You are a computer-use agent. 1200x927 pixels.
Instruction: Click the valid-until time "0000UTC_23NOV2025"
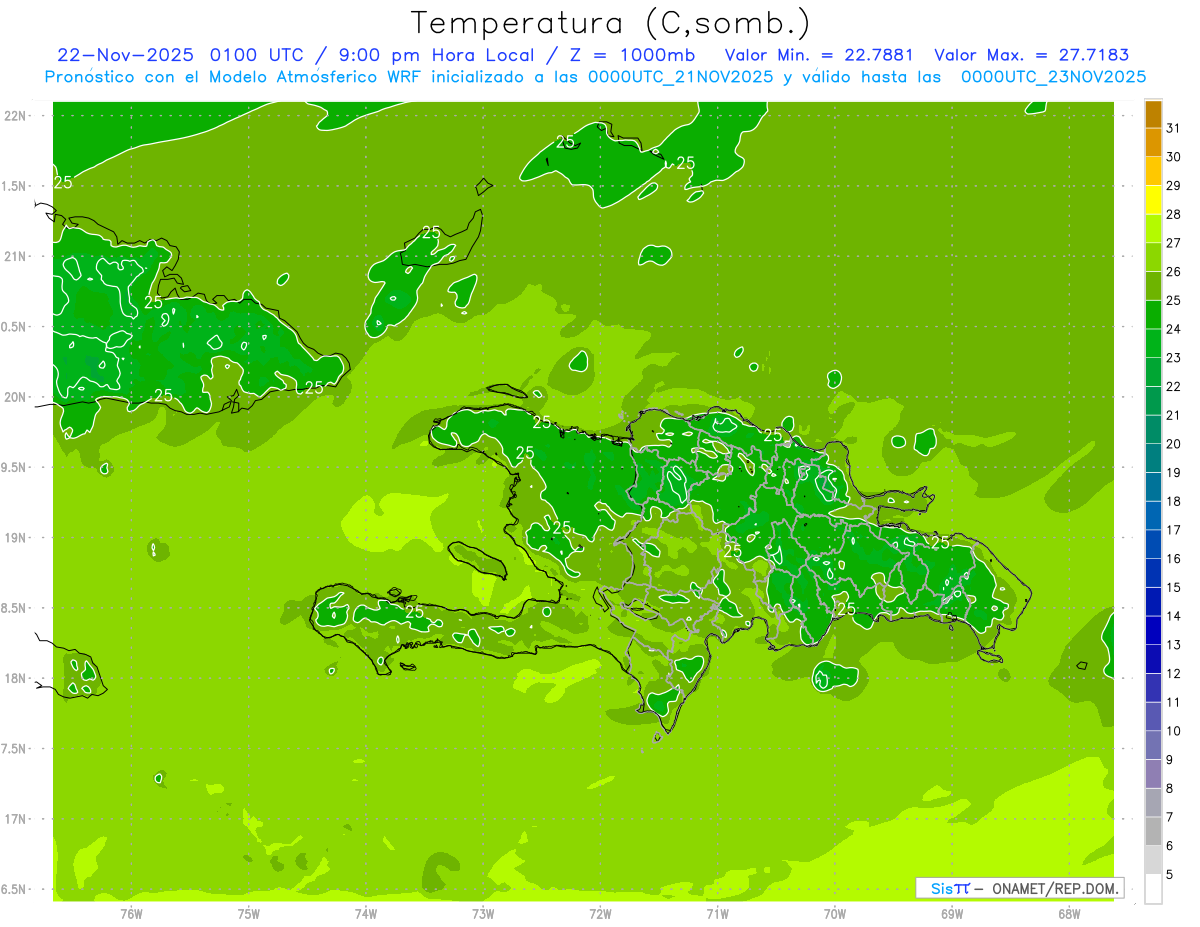[1053, 77]
